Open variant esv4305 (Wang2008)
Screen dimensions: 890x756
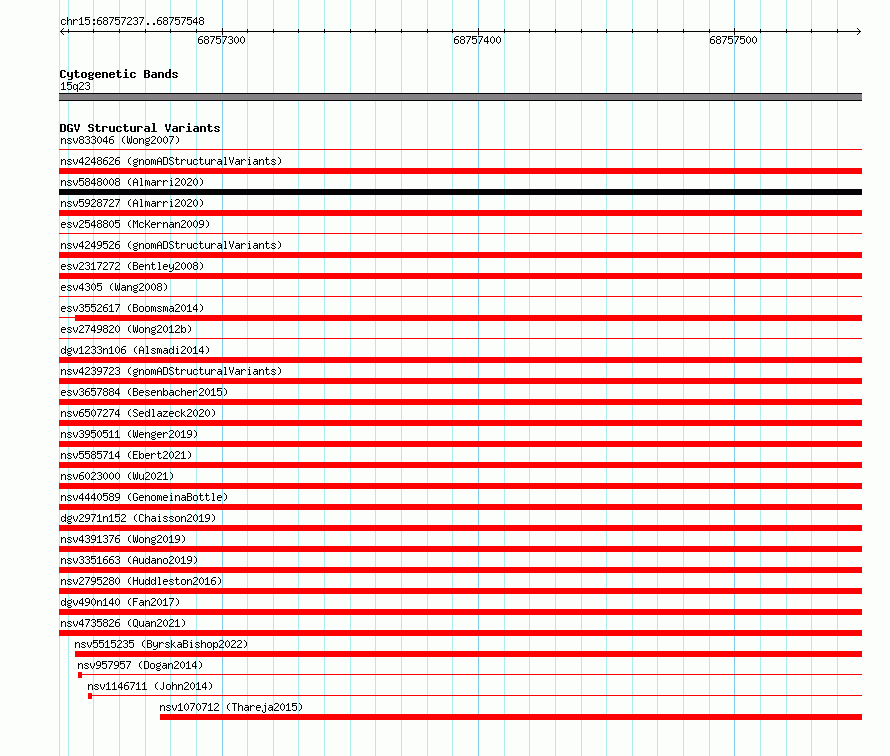[114, 287]
